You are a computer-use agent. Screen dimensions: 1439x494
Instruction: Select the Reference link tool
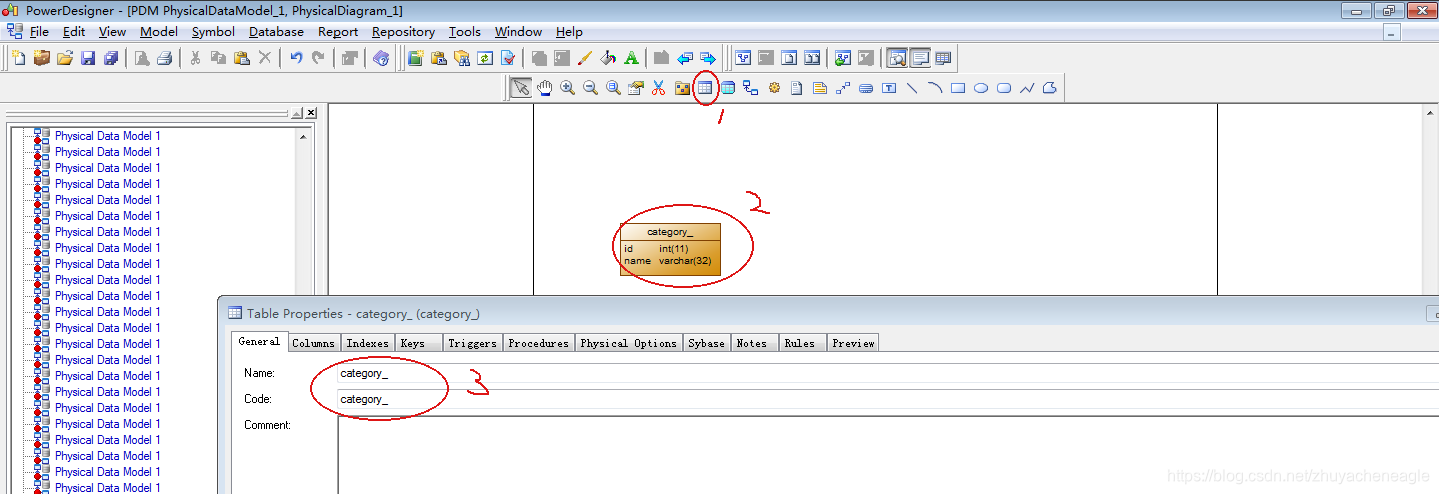[x=751, y=88]
